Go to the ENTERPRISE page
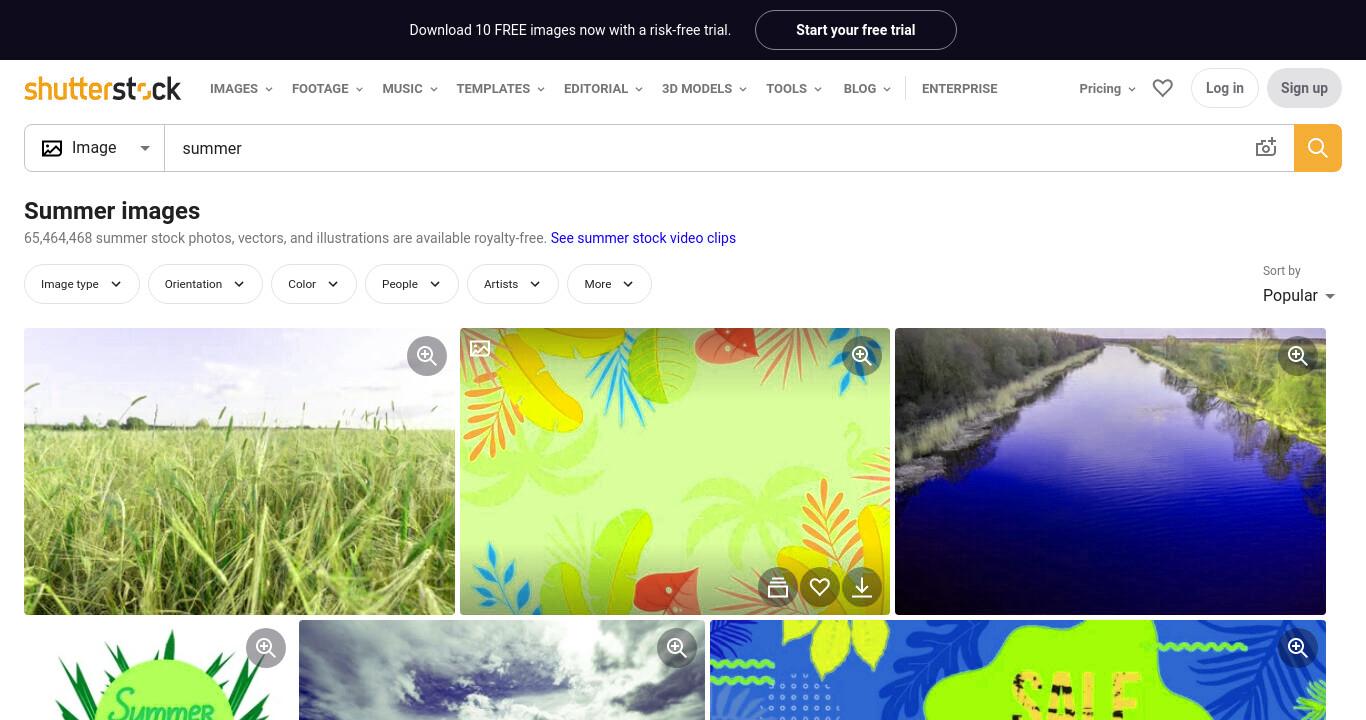1366x720 pixels. 959,88
